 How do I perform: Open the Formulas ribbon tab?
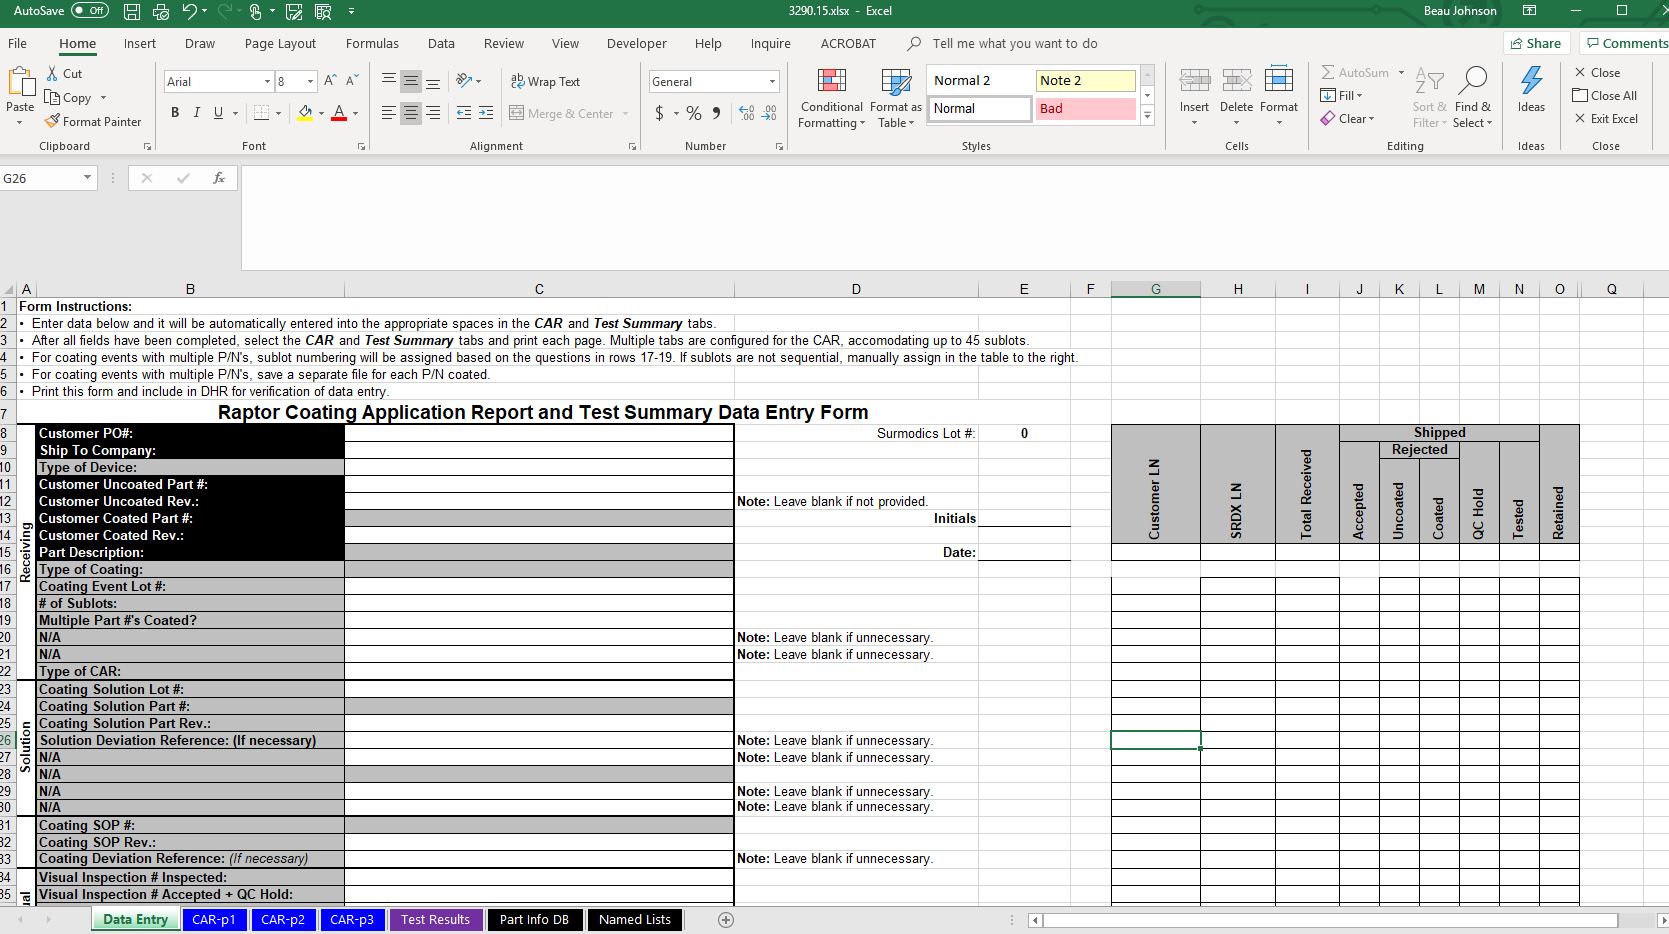[x=372, y=44]
